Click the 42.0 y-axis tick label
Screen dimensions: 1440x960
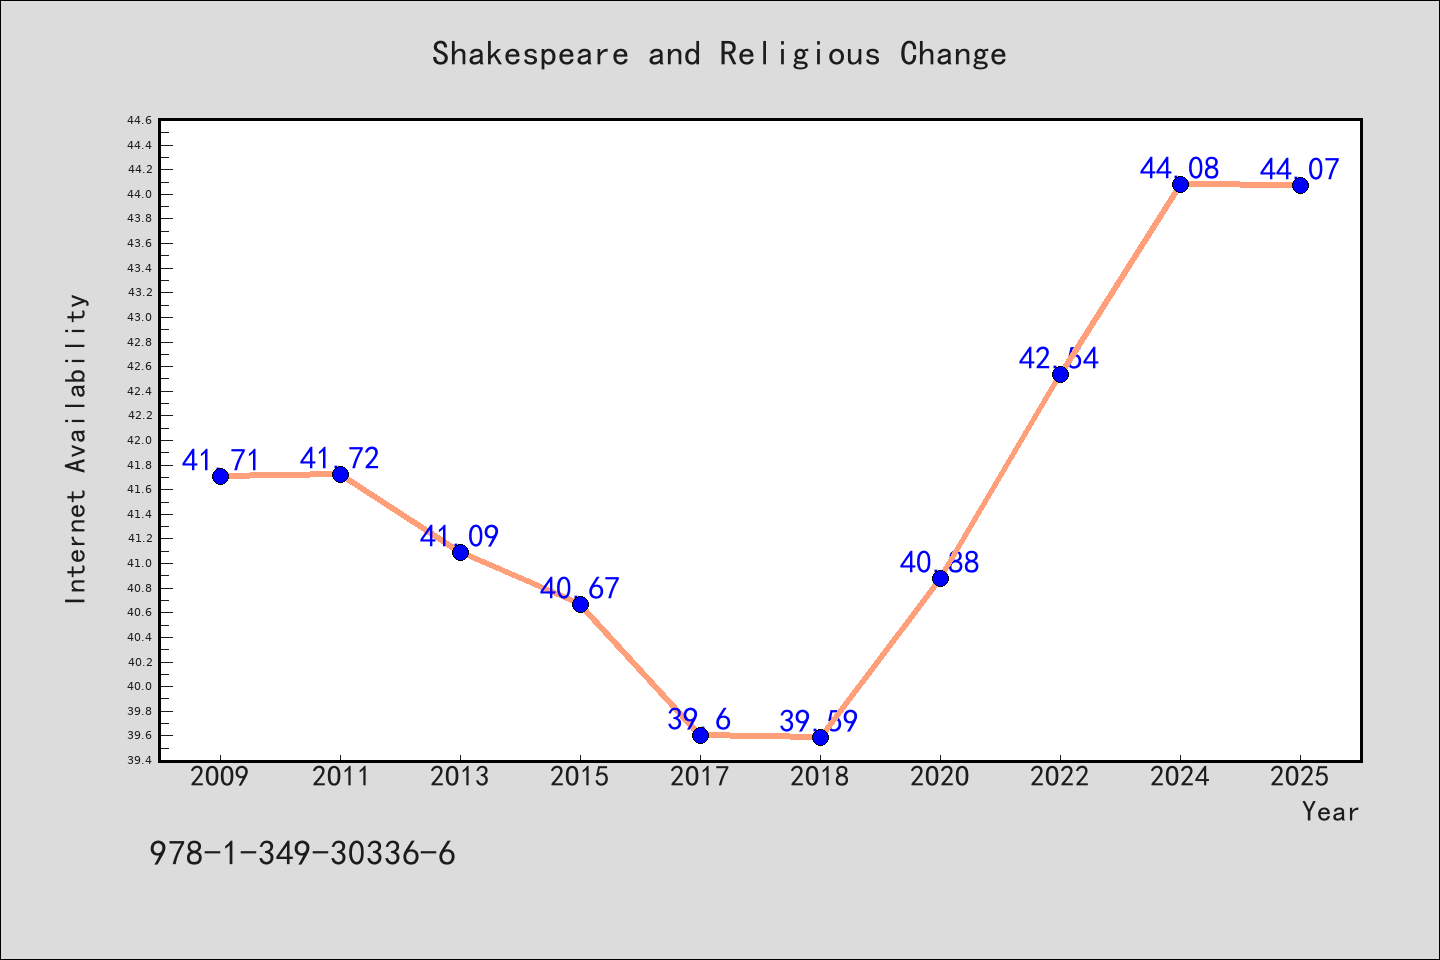pos(139,440)
